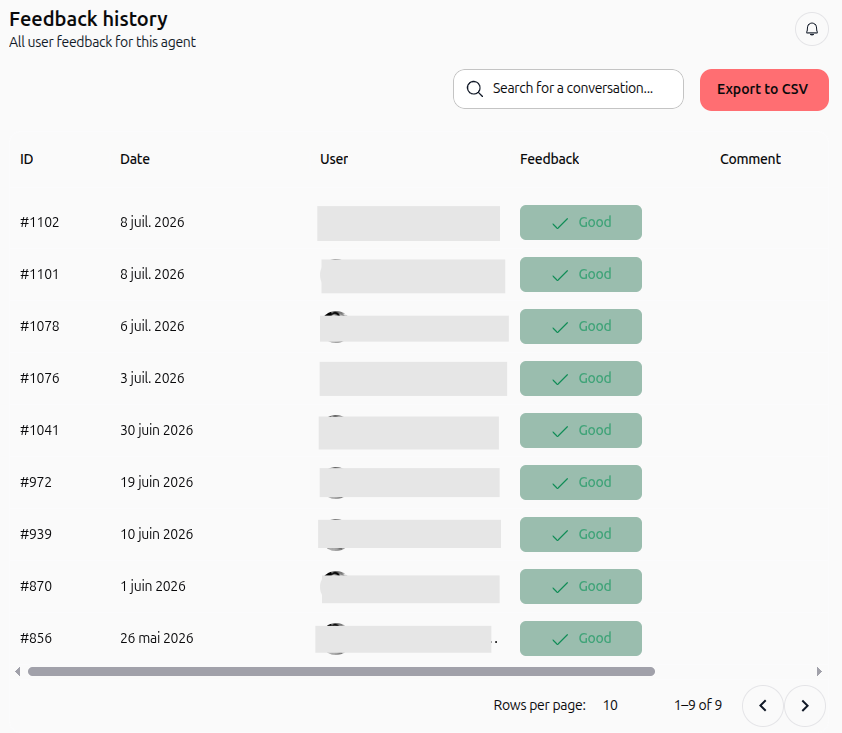
Task: Click date 30 juin 2026
Action: pyautogui.click(x=156, y=431)
